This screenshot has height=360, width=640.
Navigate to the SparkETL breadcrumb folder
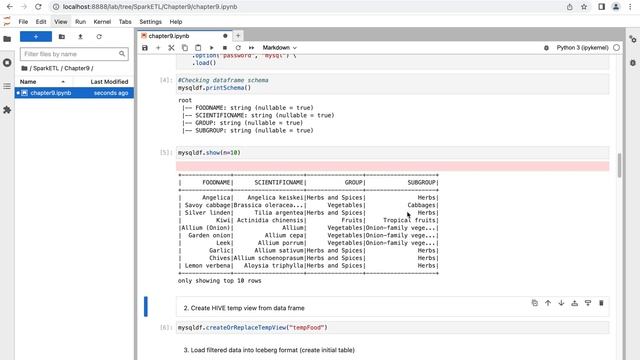coord(46,68)
